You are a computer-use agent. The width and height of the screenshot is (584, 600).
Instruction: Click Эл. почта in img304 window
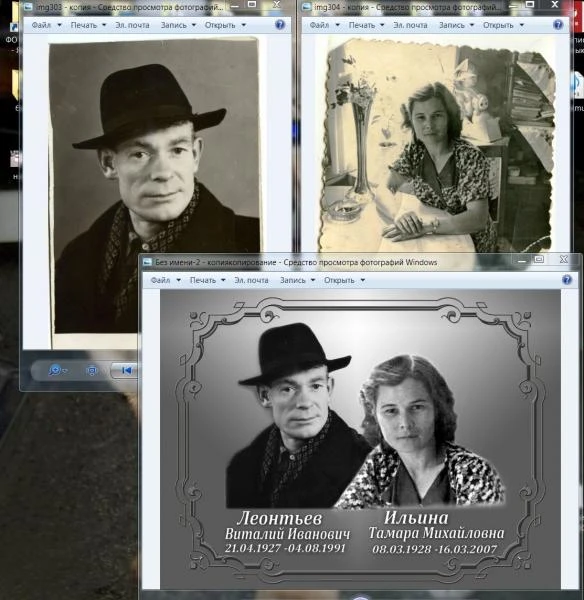410,25
